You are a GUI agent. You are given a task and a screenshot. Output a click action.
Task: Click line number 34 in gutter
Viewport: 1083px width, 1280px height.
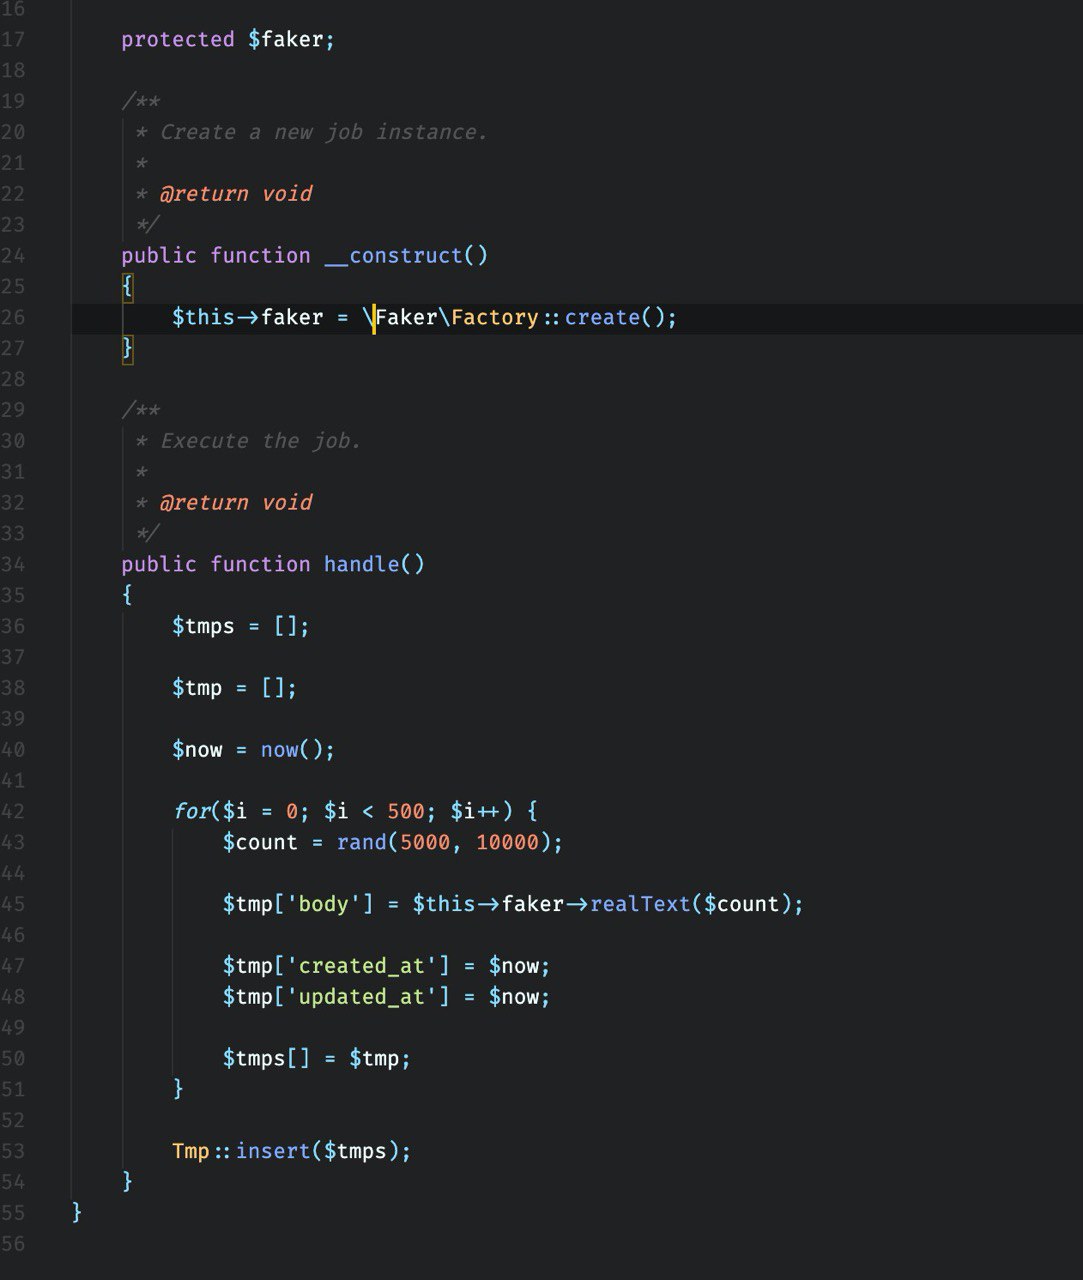[13, 564]
